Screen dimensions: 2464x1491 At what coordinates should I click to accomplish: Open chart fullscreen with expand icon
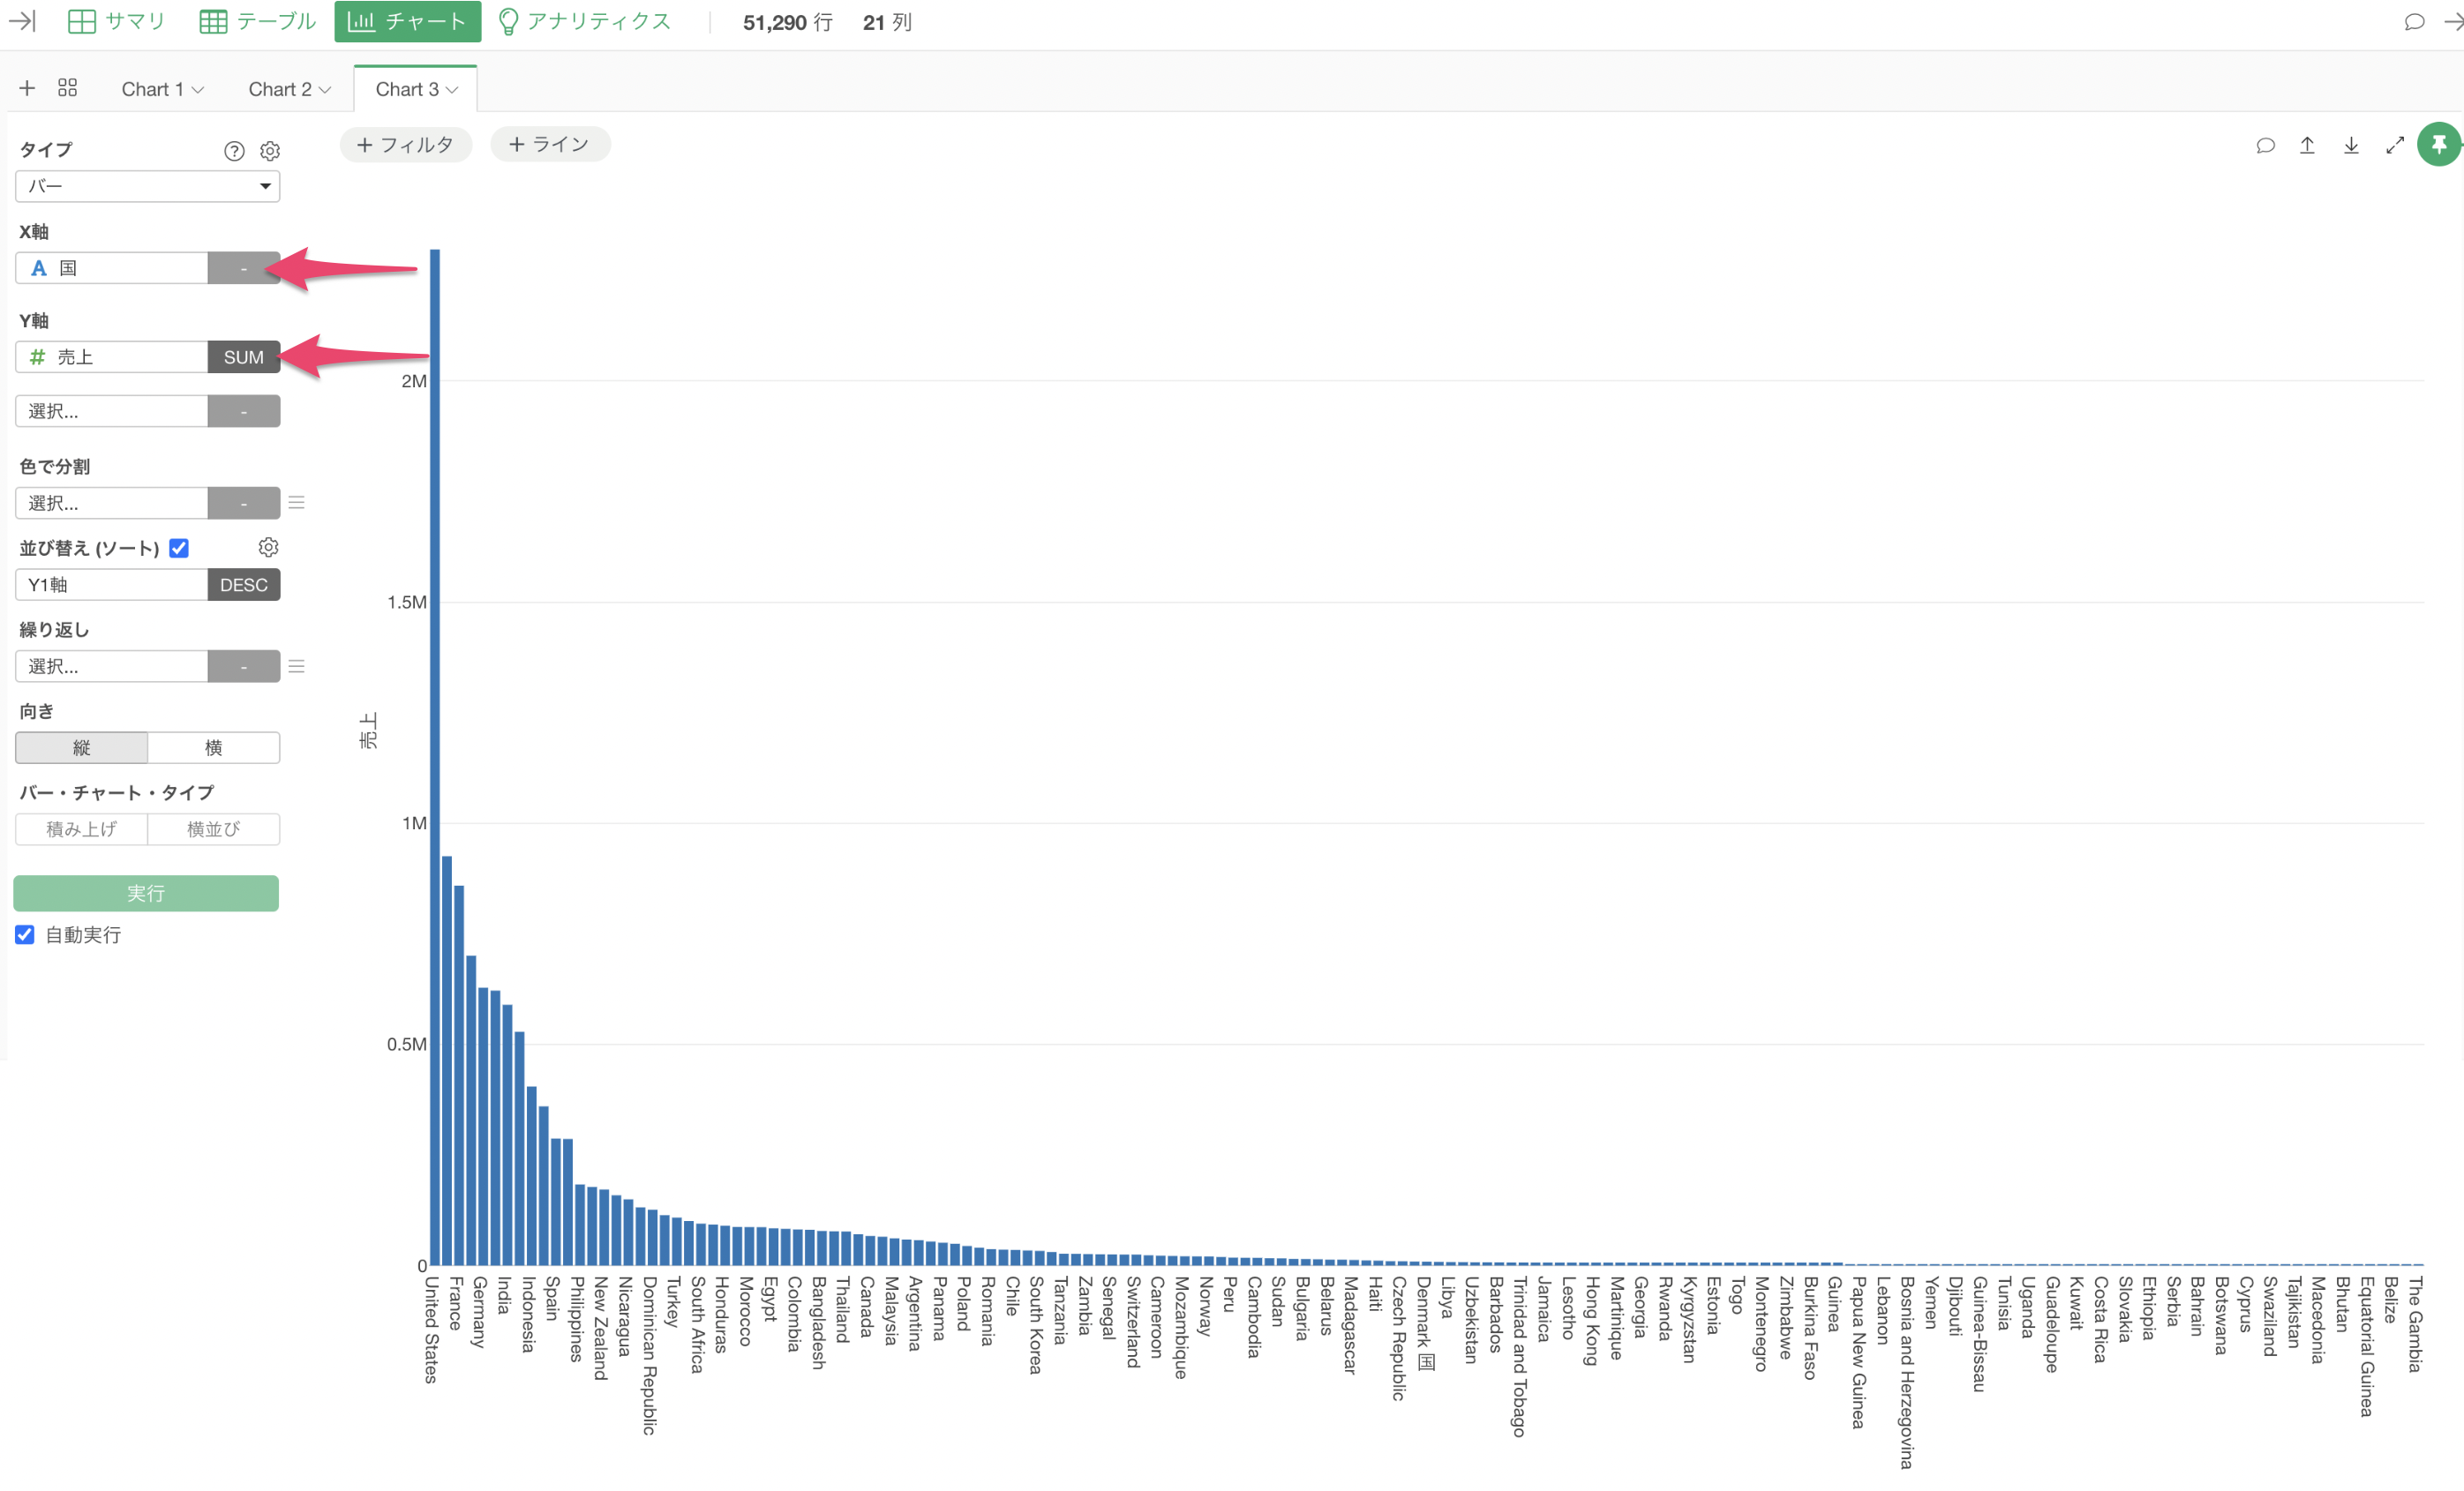click(2394, 146)
